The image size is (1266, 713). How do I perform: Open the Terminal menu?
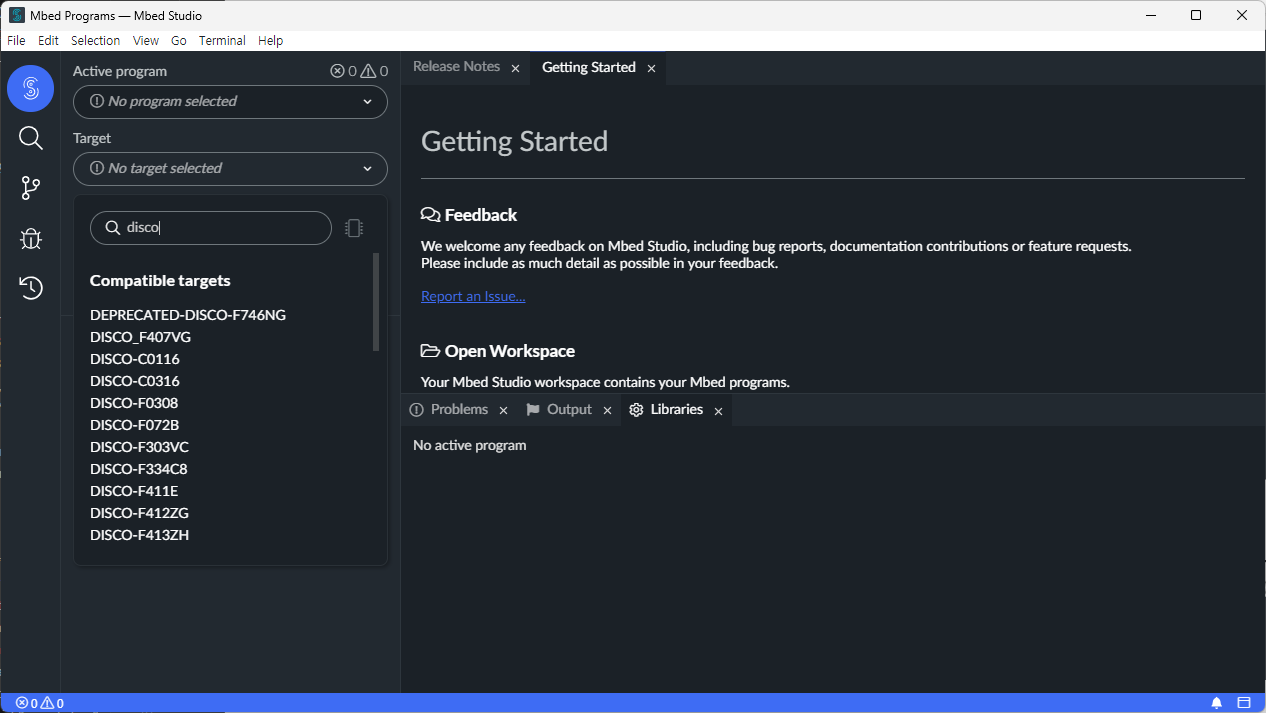(222, 41)
